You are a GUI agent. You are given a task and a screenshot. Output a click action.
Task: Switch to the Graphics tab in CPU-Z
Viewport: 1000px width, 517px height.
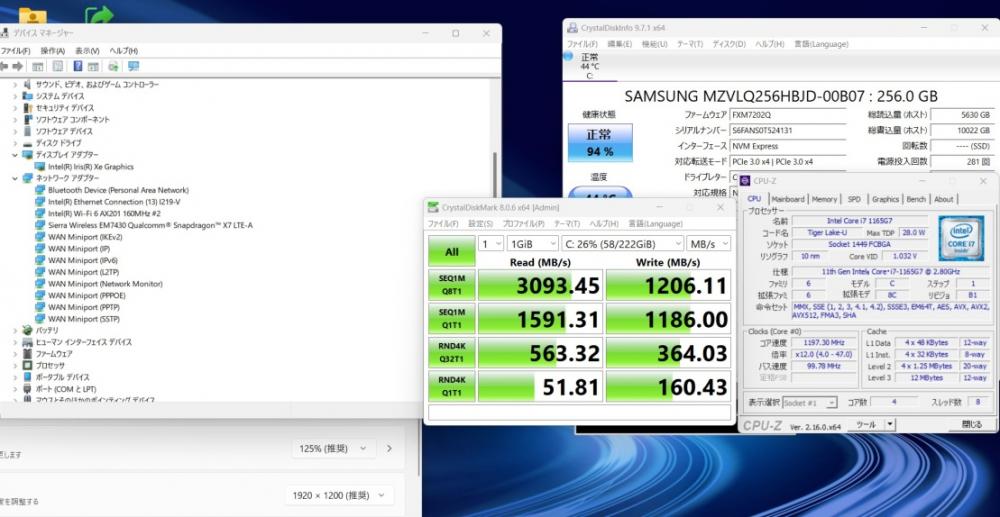click(x=885, y=200)
